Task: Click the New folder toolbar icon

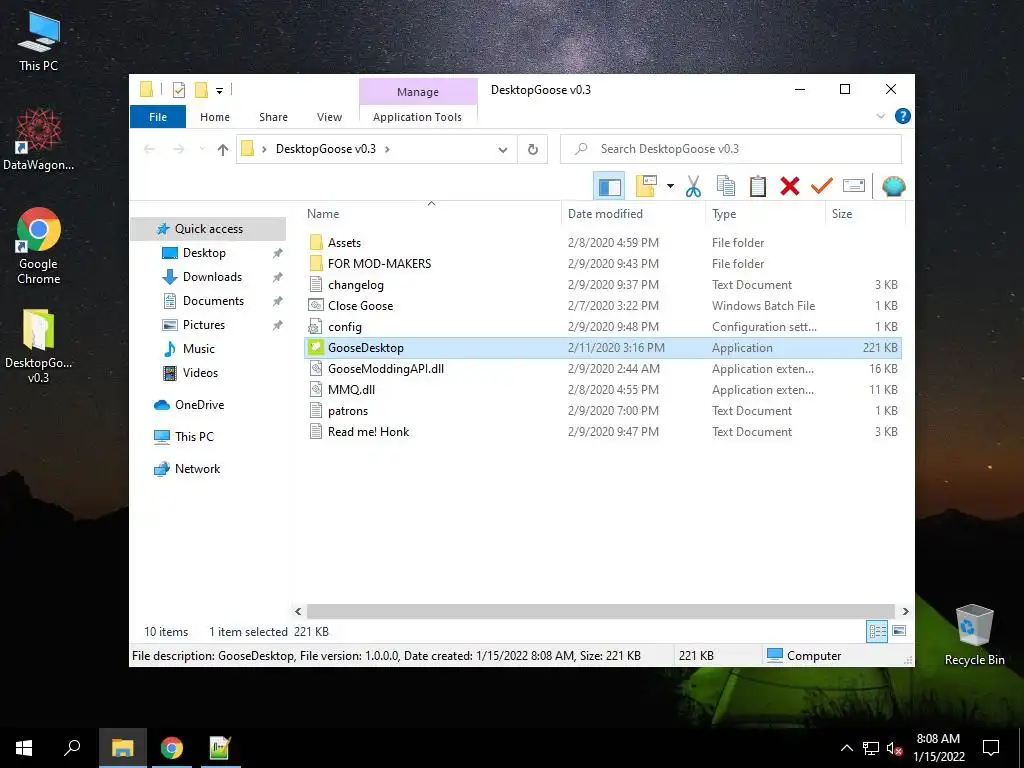Action: [x=646, y=186]
